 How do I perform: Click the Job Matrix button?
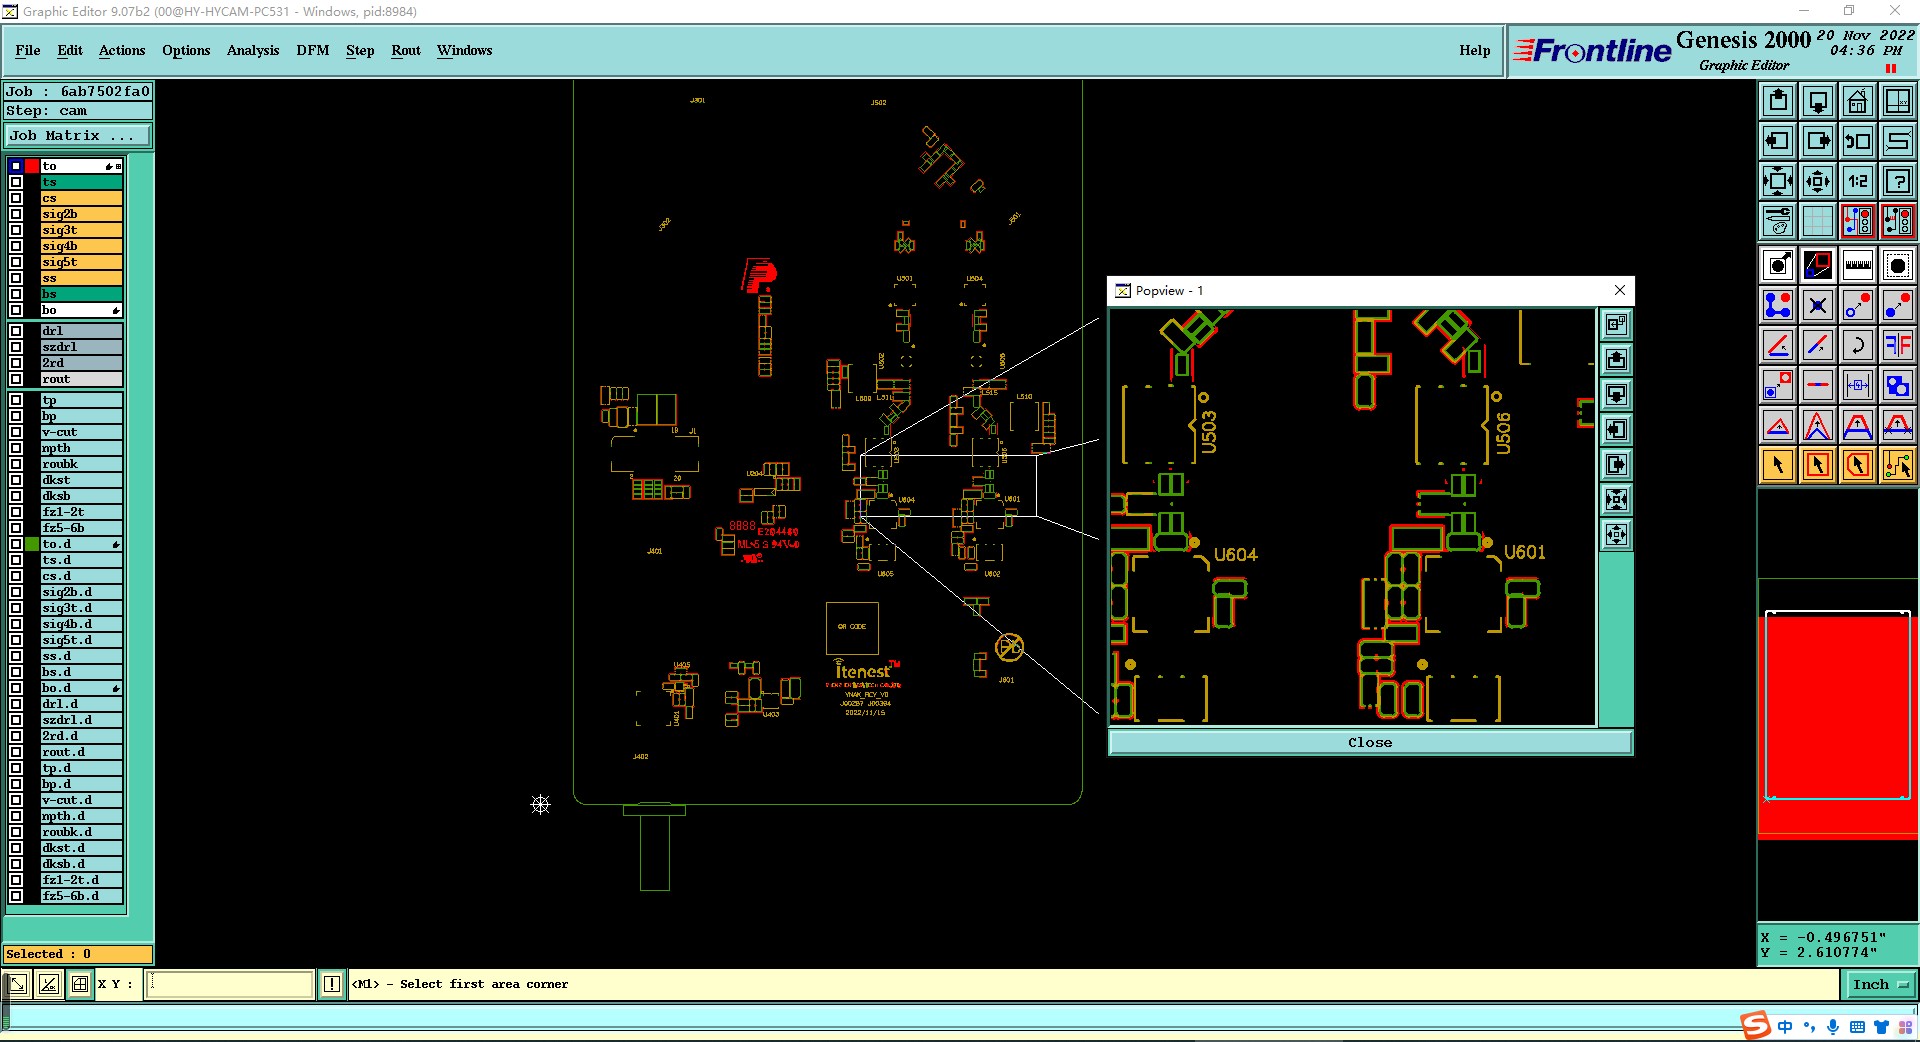(78, 136)
